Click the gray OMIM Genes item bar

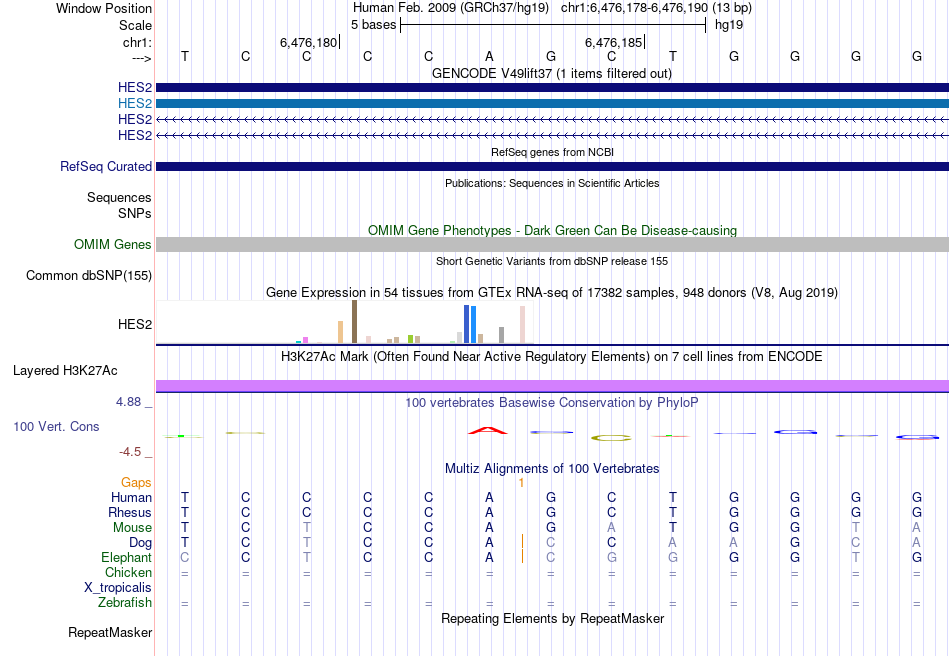pos(552,245)
